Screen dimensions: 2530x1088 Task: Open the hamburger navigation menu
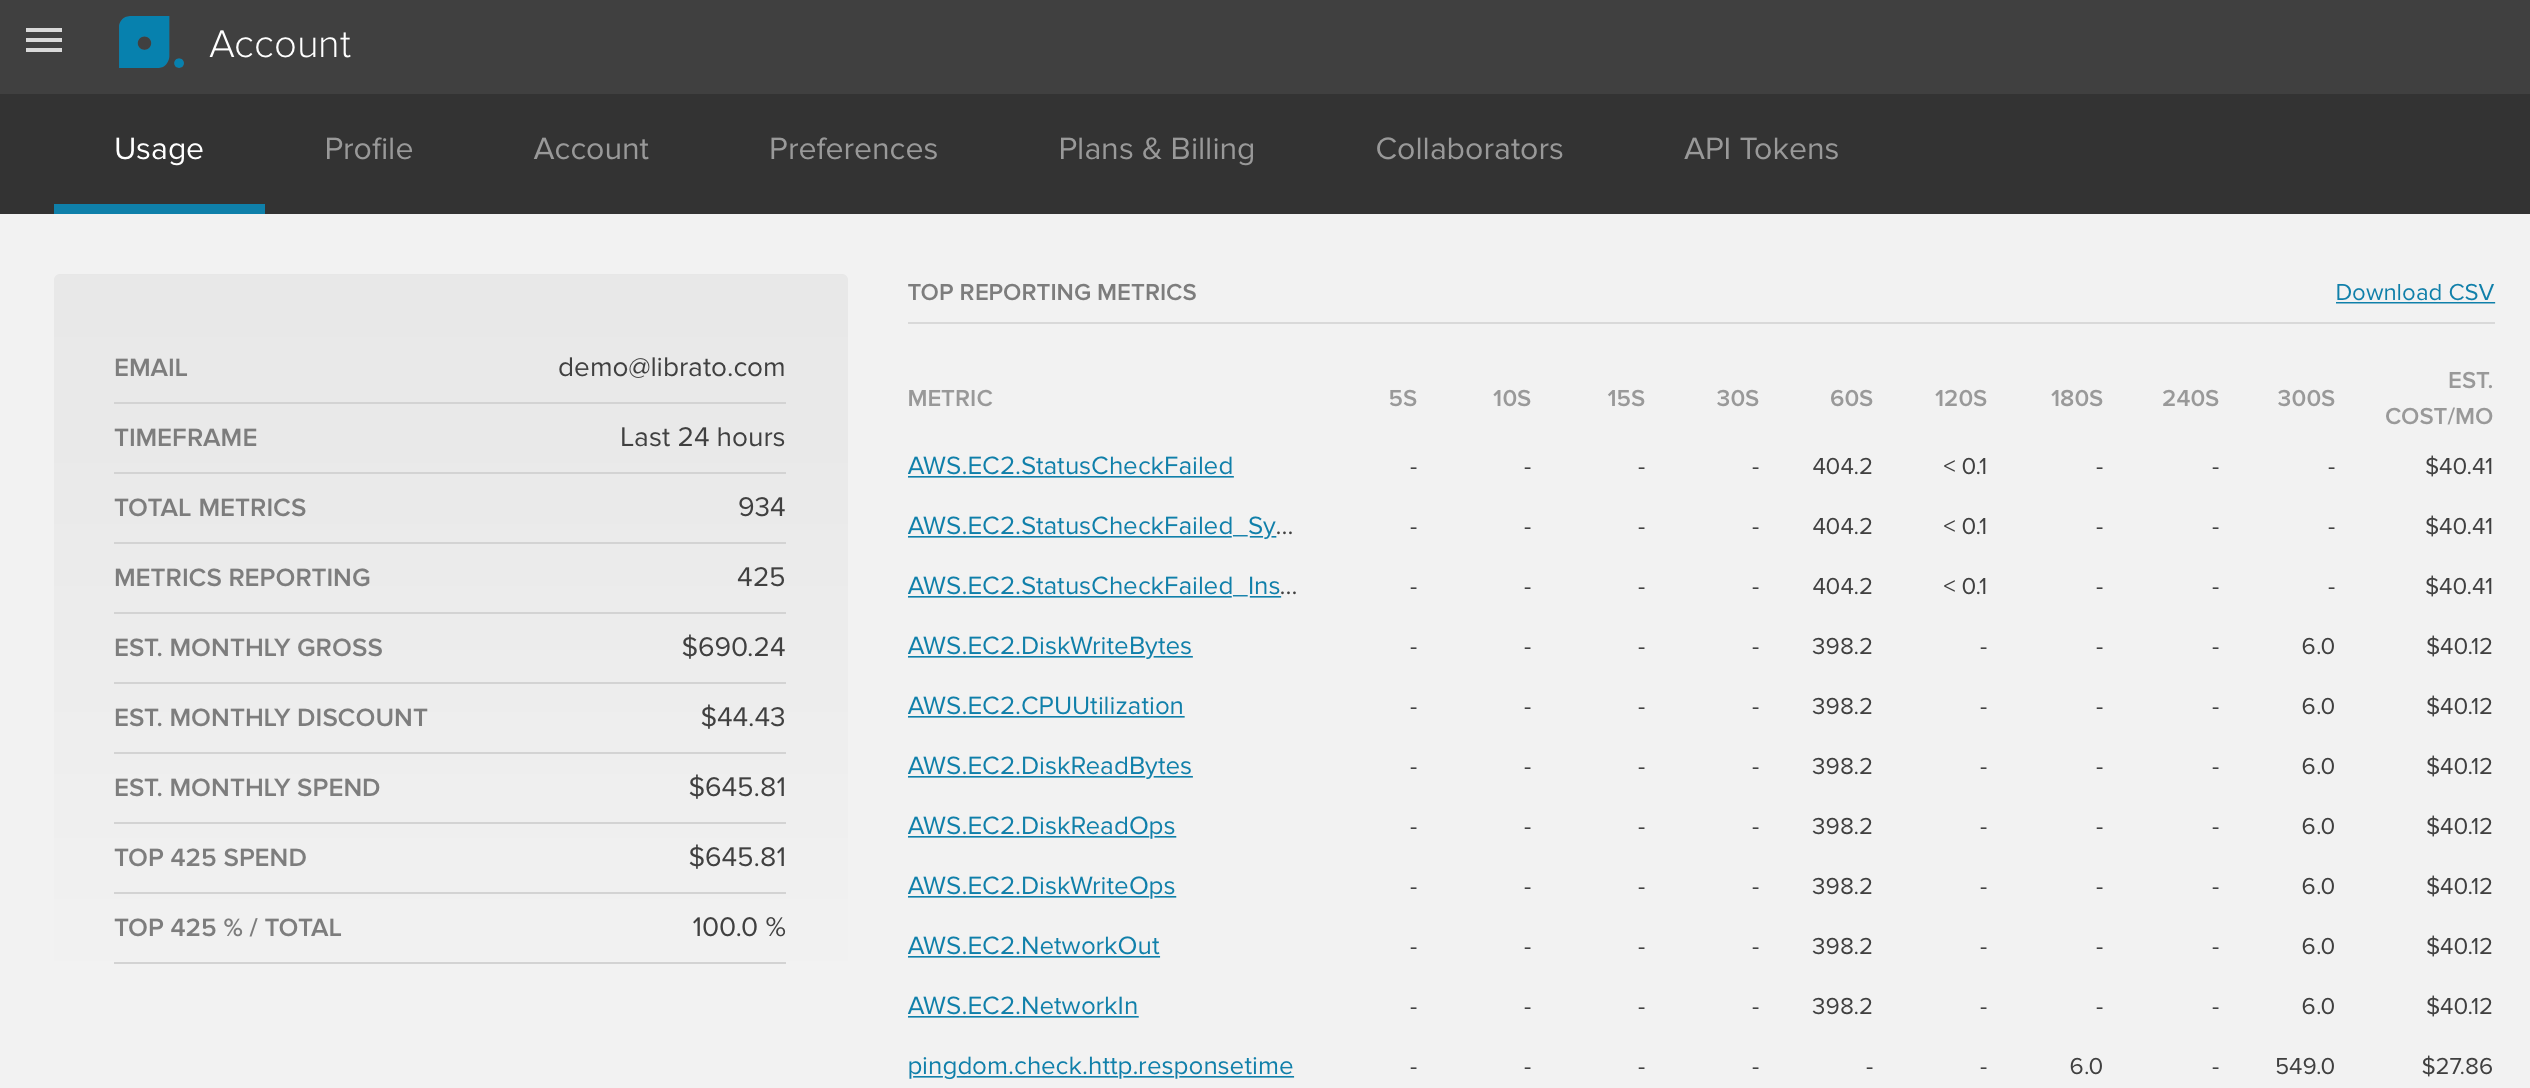tap(44, 41)
